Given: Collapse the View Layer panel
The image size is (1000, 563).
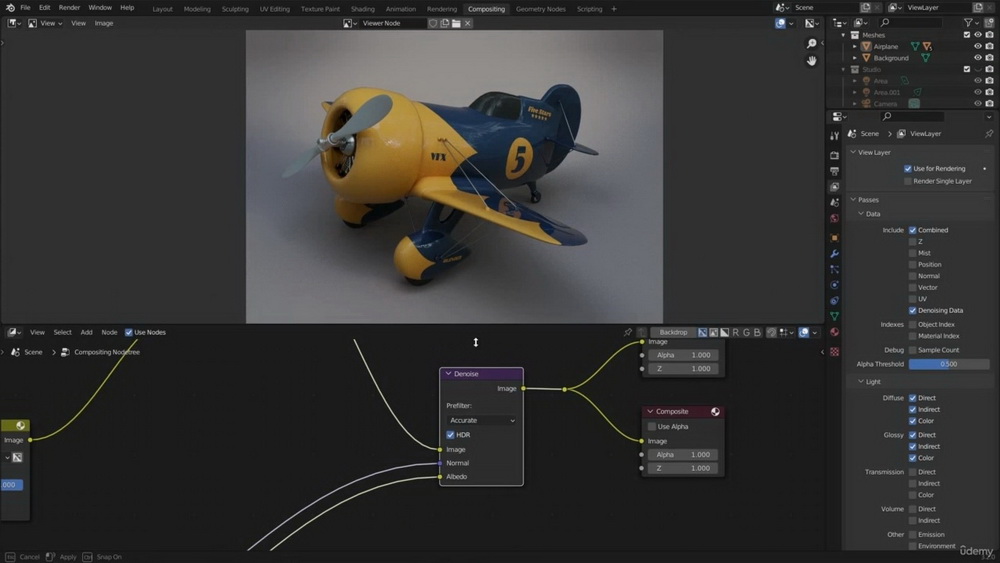Looking at the screenshot, I should (x=853, y=152).
